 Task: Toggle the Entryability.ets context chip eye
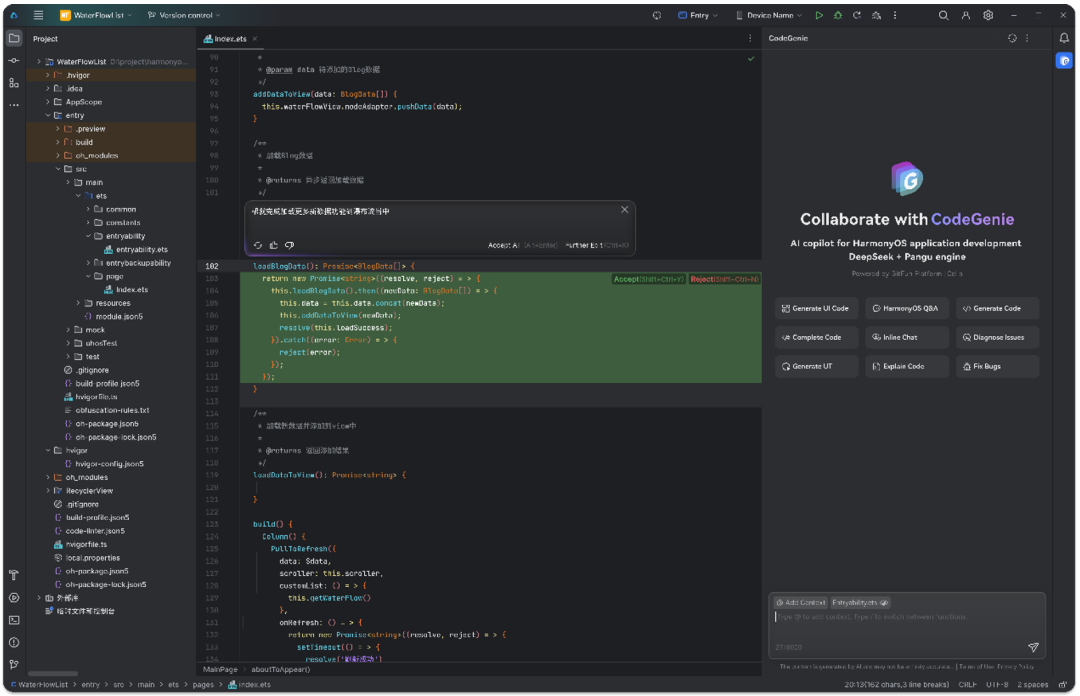point(884,602)
